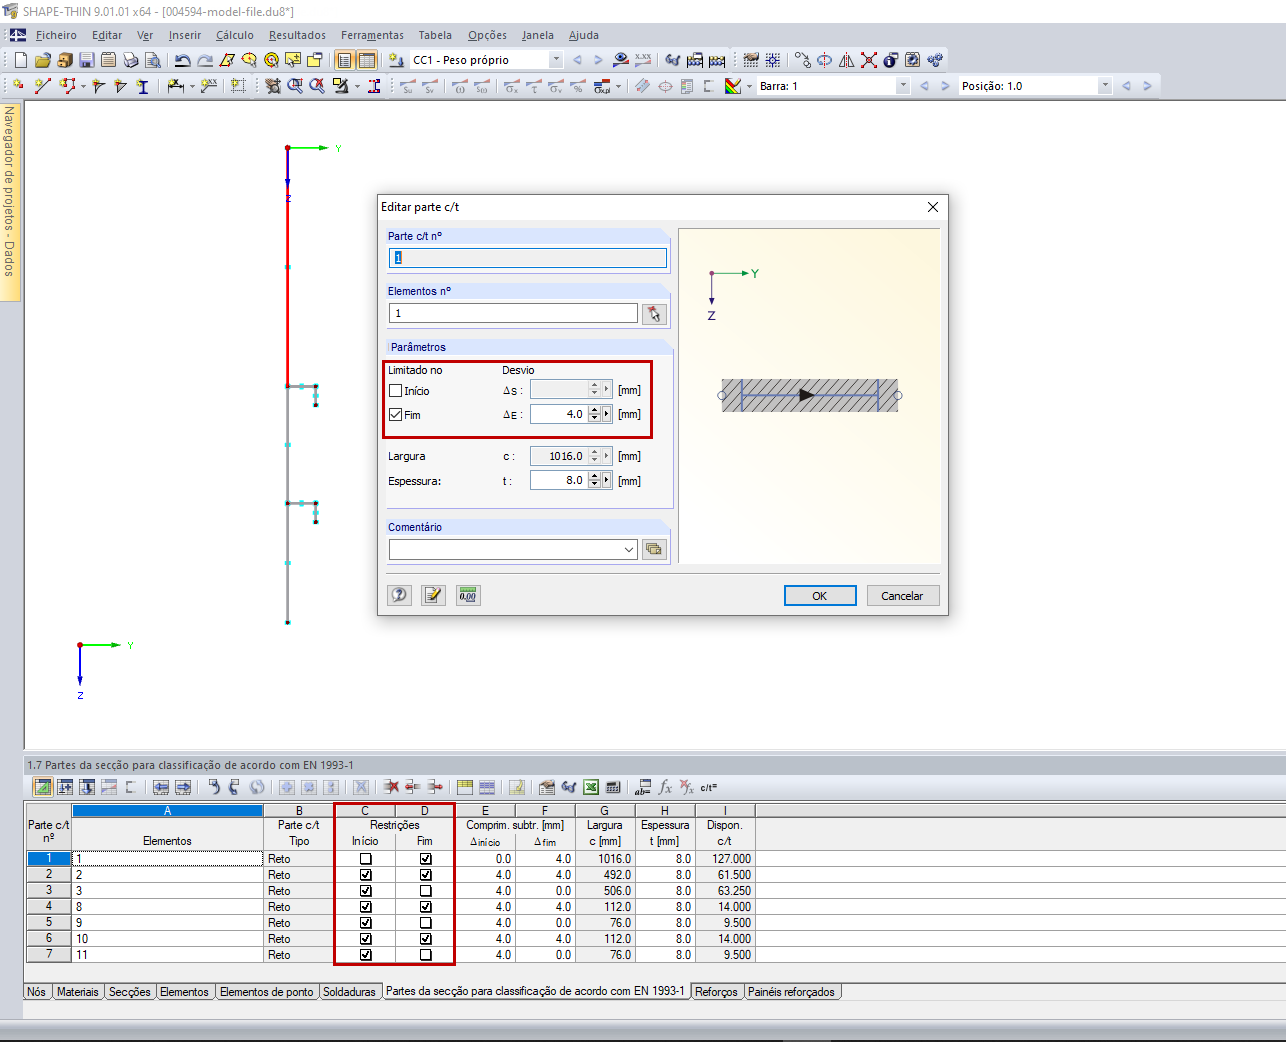The height and width of the screenshot is (1042, 1286).
Task: Open the Resultados menu
Action: click(x=297, y=35)
